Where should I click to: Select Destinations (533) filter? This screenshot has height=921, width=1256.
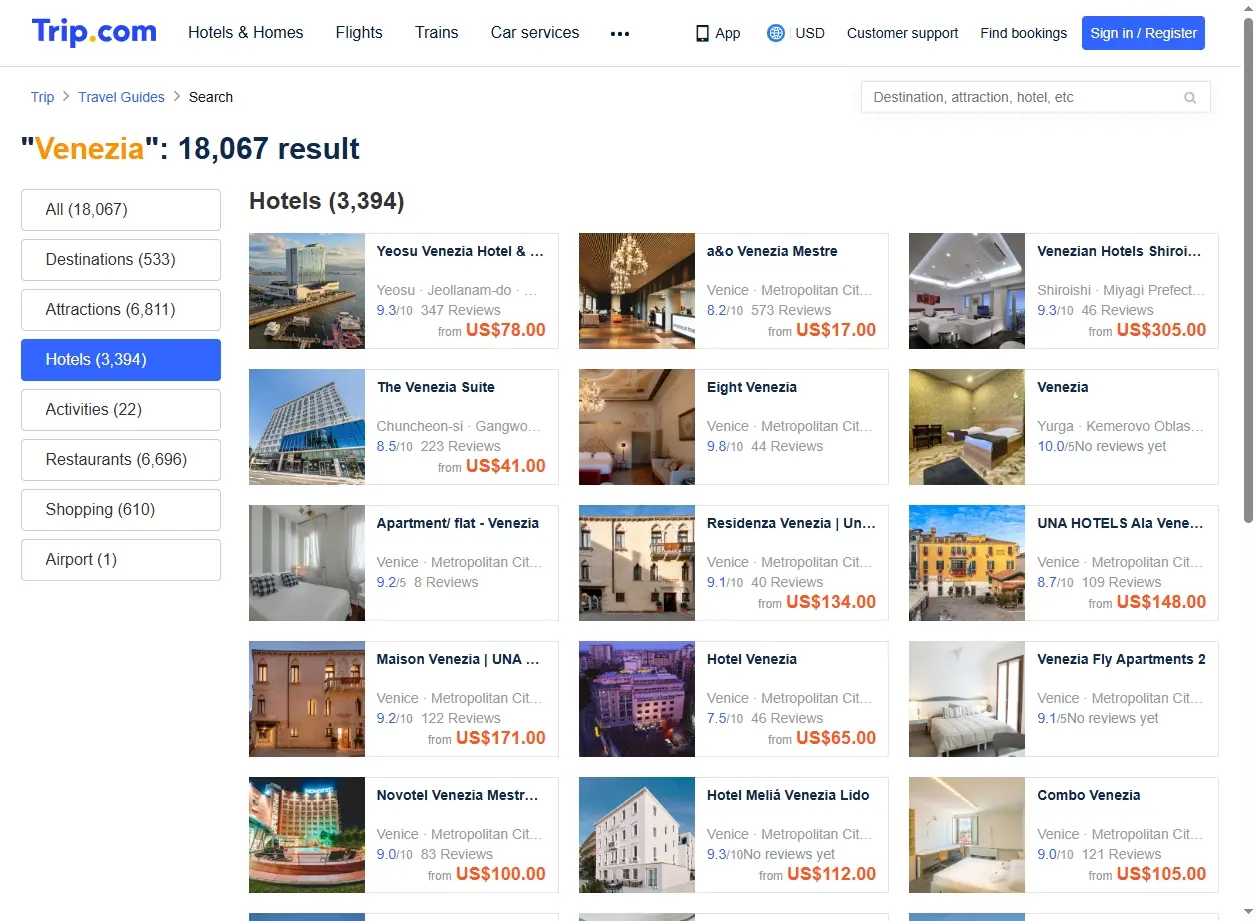coord(121,260)
